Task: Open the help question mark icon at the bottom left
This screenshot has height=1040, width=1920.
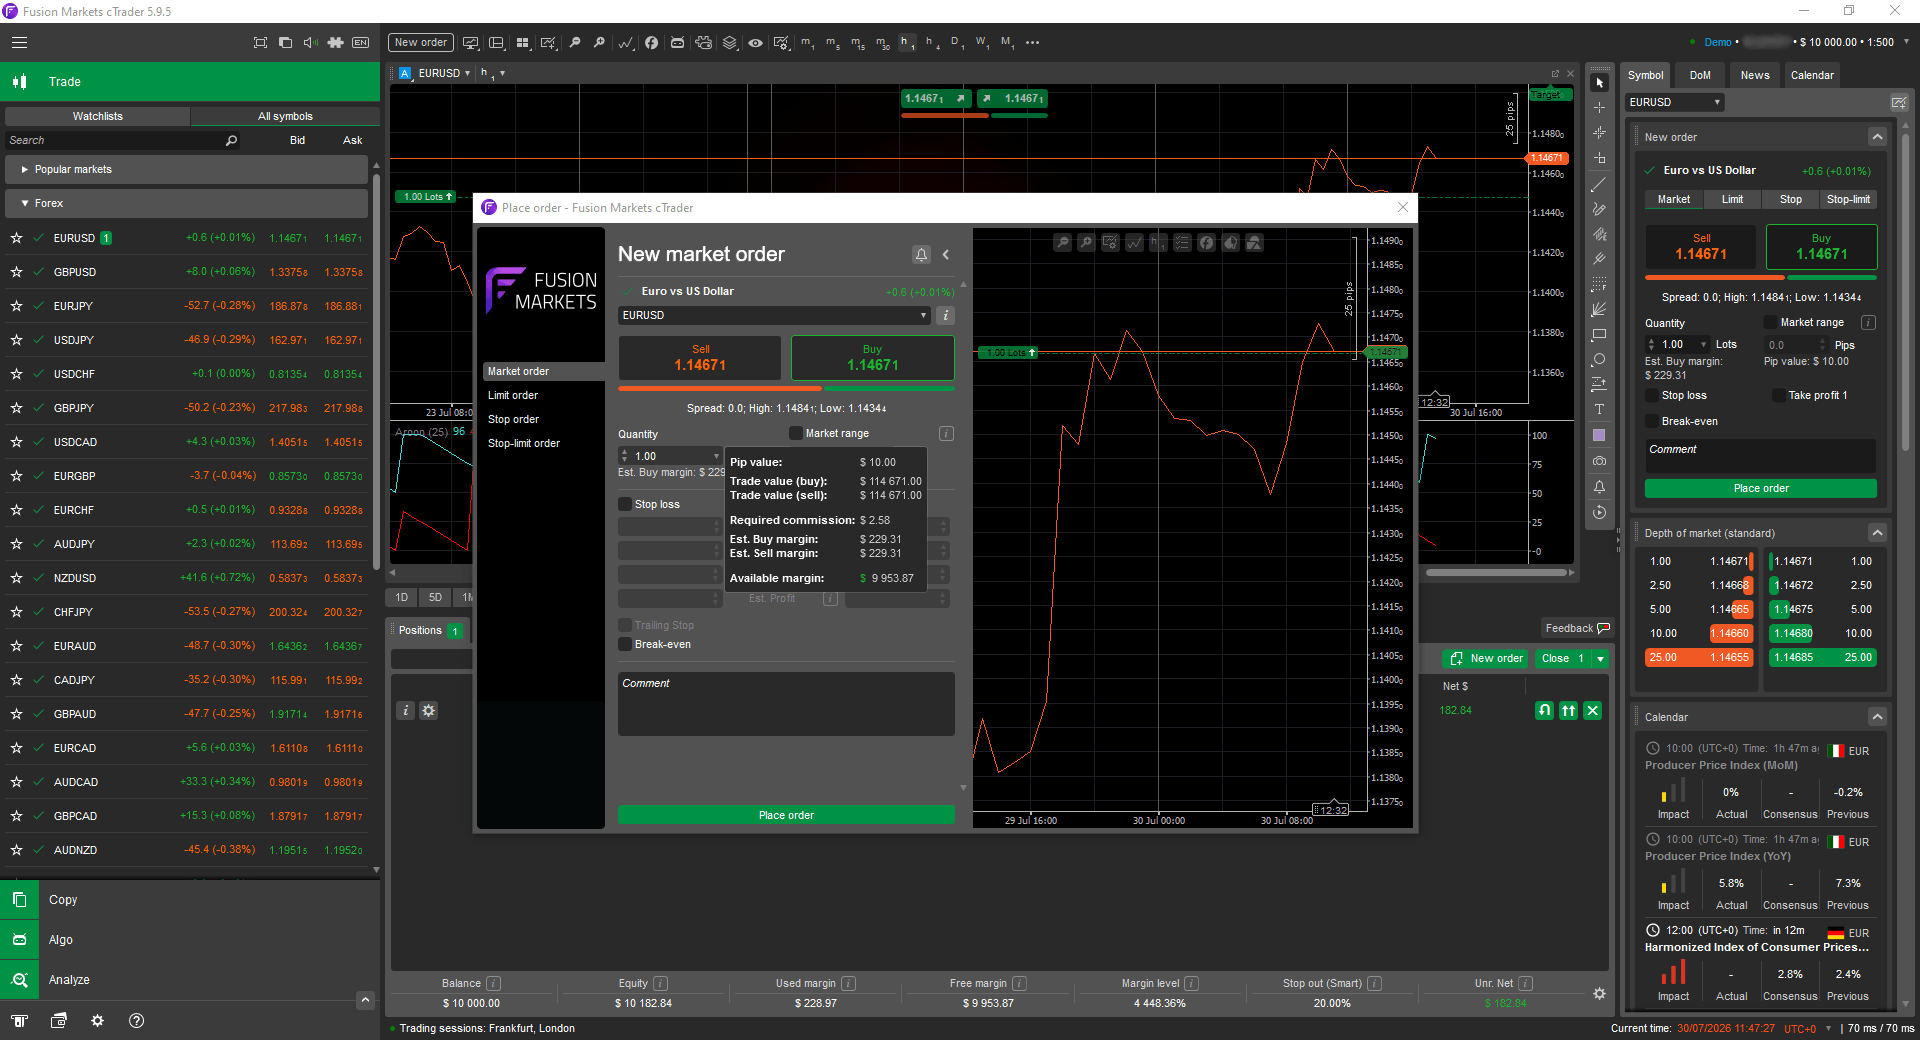Action: point(137,1020)
